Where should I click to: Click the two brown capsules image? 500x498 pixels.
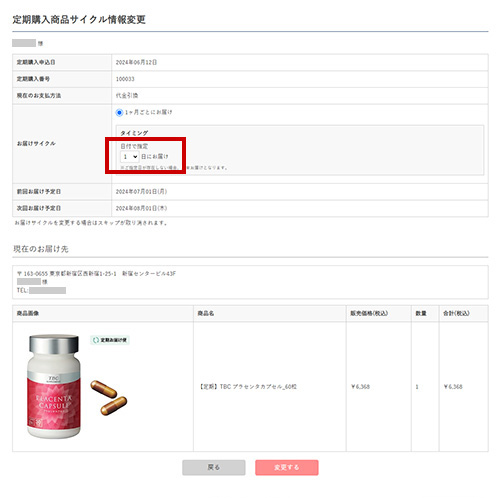tap(109, 398)
